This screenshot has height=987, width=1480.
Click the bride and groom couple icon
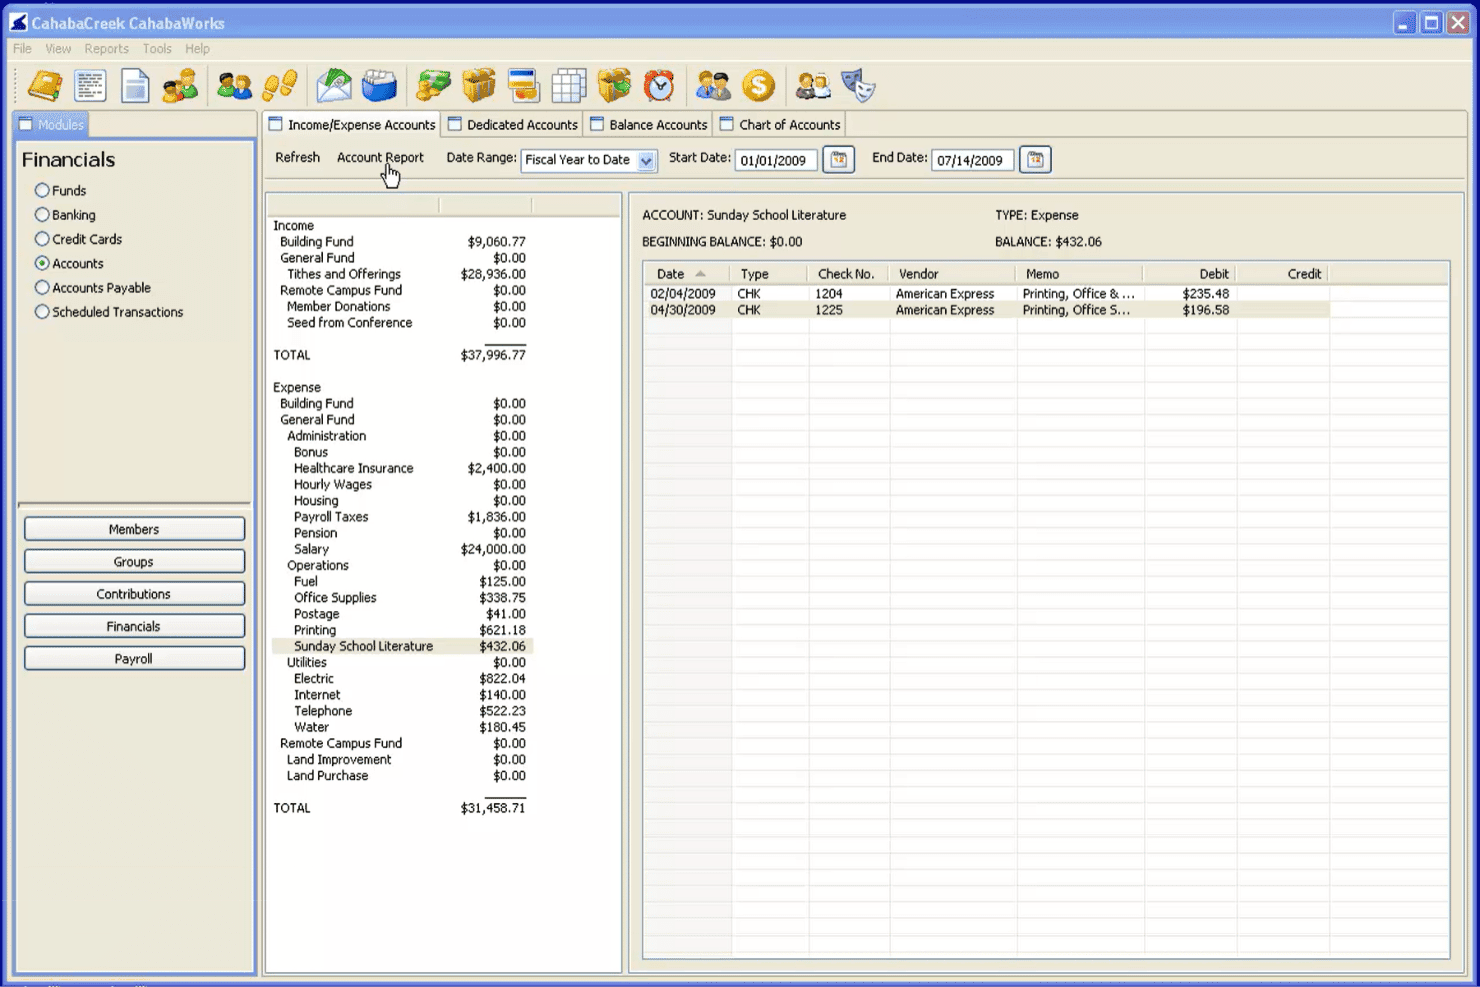click(x=812, y=86)
